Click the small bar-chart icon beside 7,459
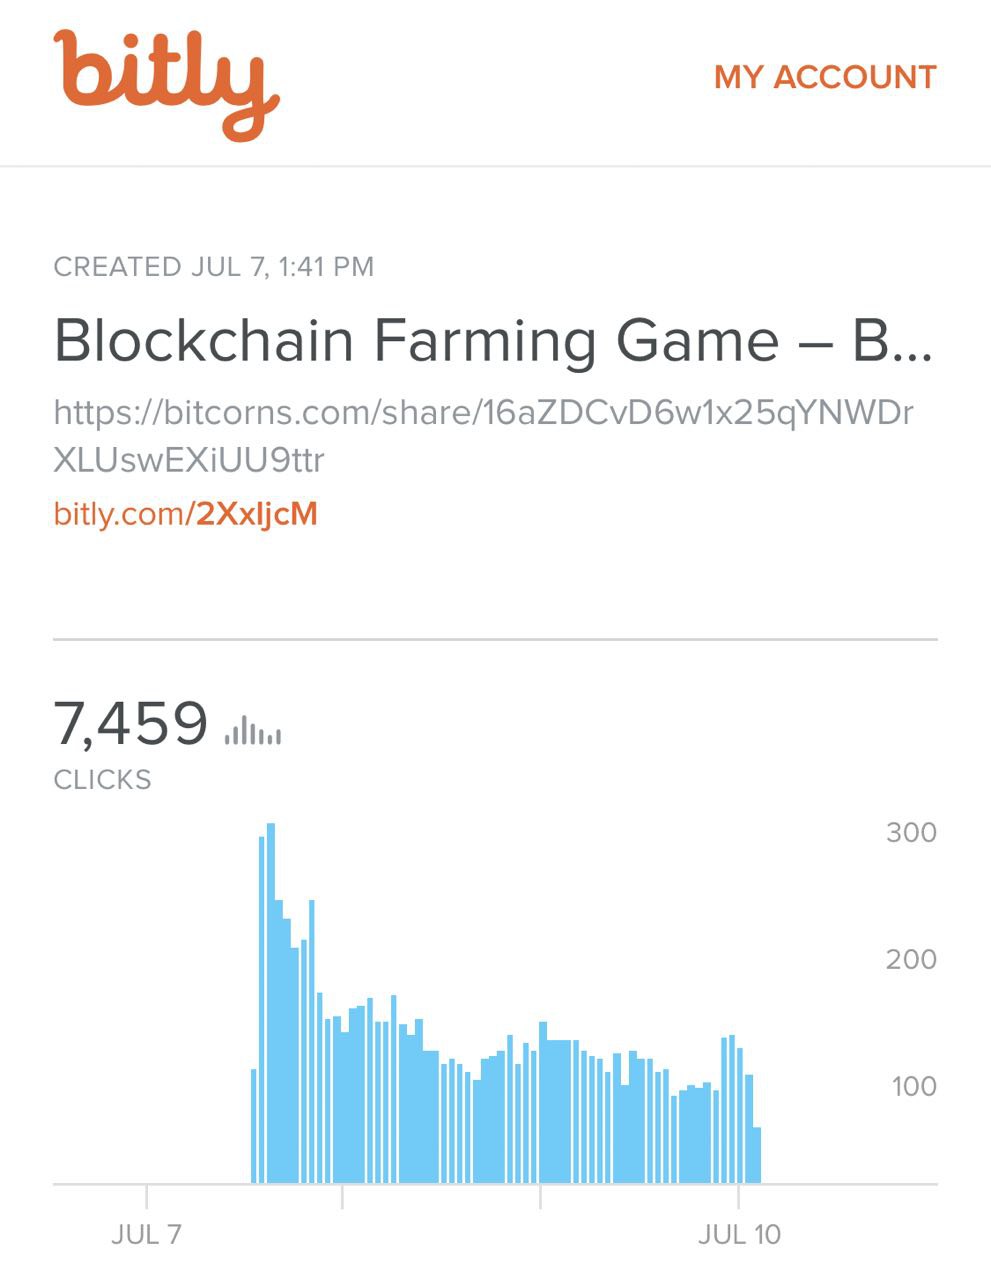991x1280 pixels. click(253, 731)
